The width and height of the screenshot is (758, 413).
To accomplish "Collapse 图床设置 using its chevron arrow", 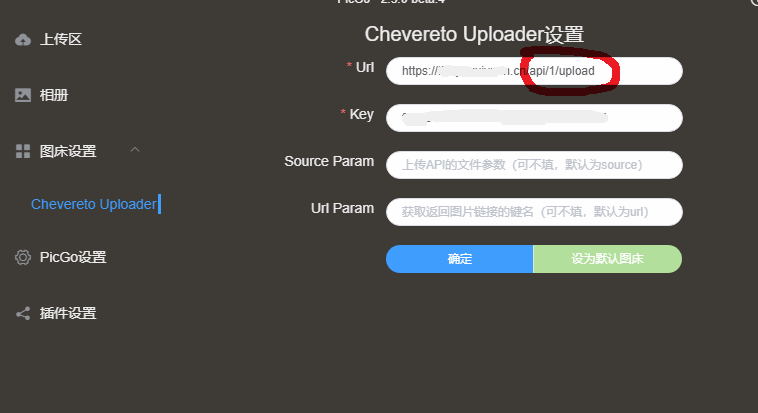I will click(x=135, y=150).
